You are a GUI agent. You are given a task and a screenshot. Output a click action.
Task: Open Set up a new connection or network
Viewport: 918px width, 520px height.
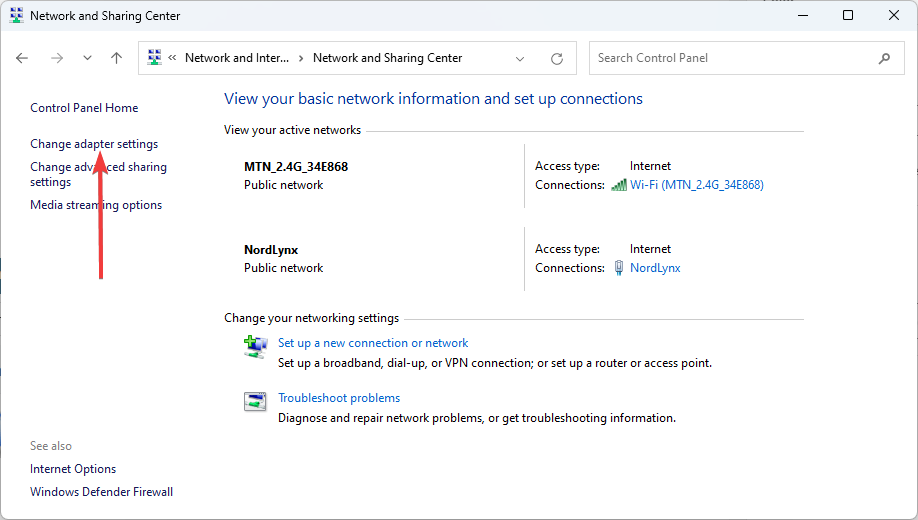[x=373, y=343]
